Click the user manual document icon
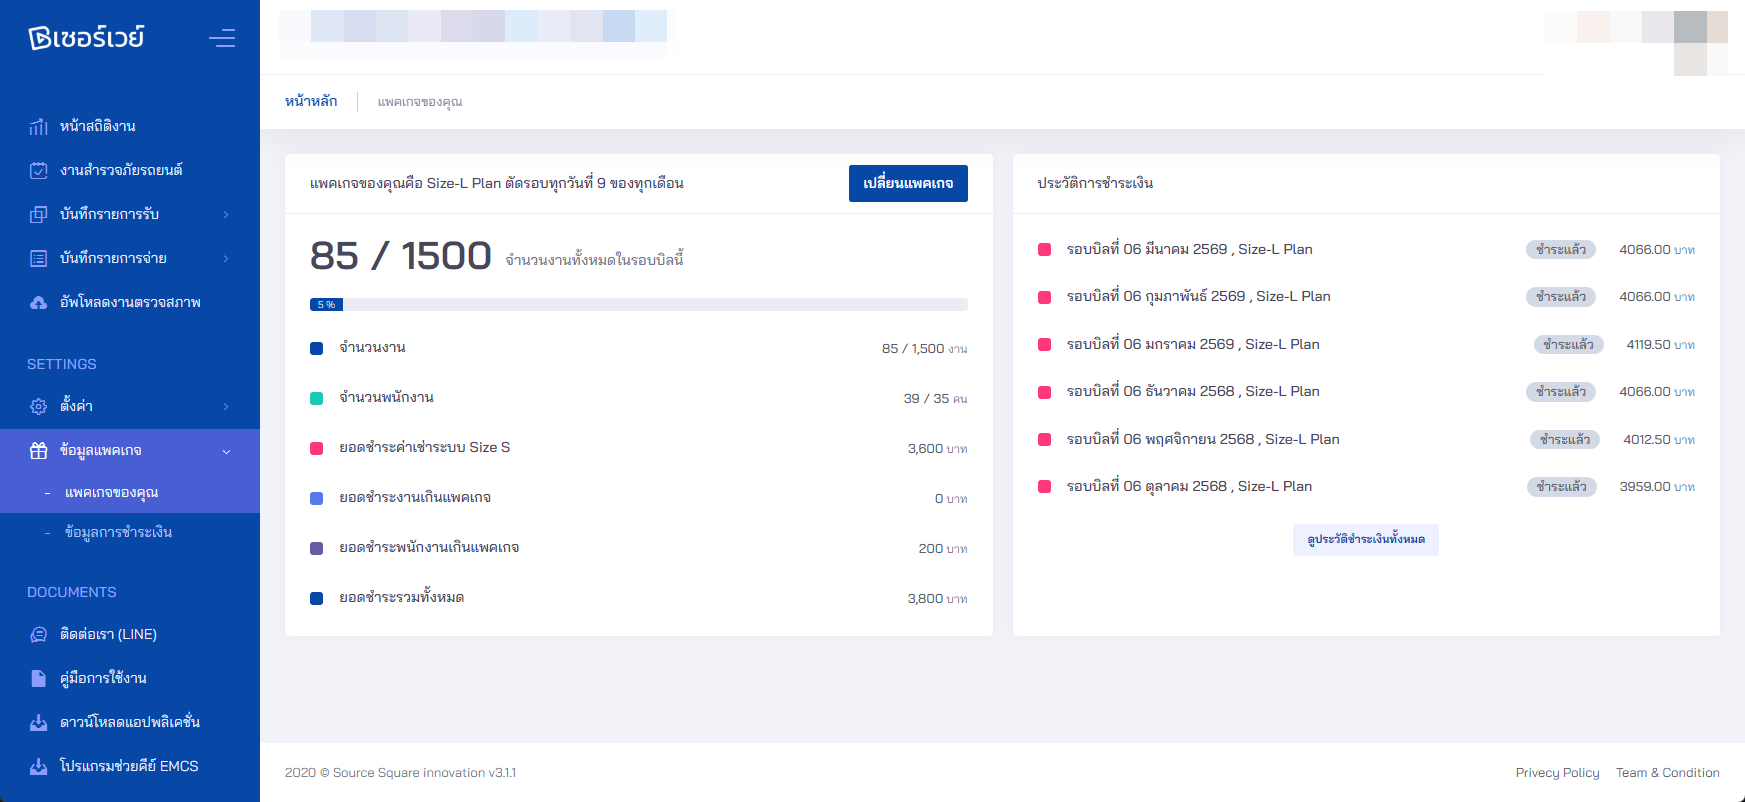 tap(38, 678)
